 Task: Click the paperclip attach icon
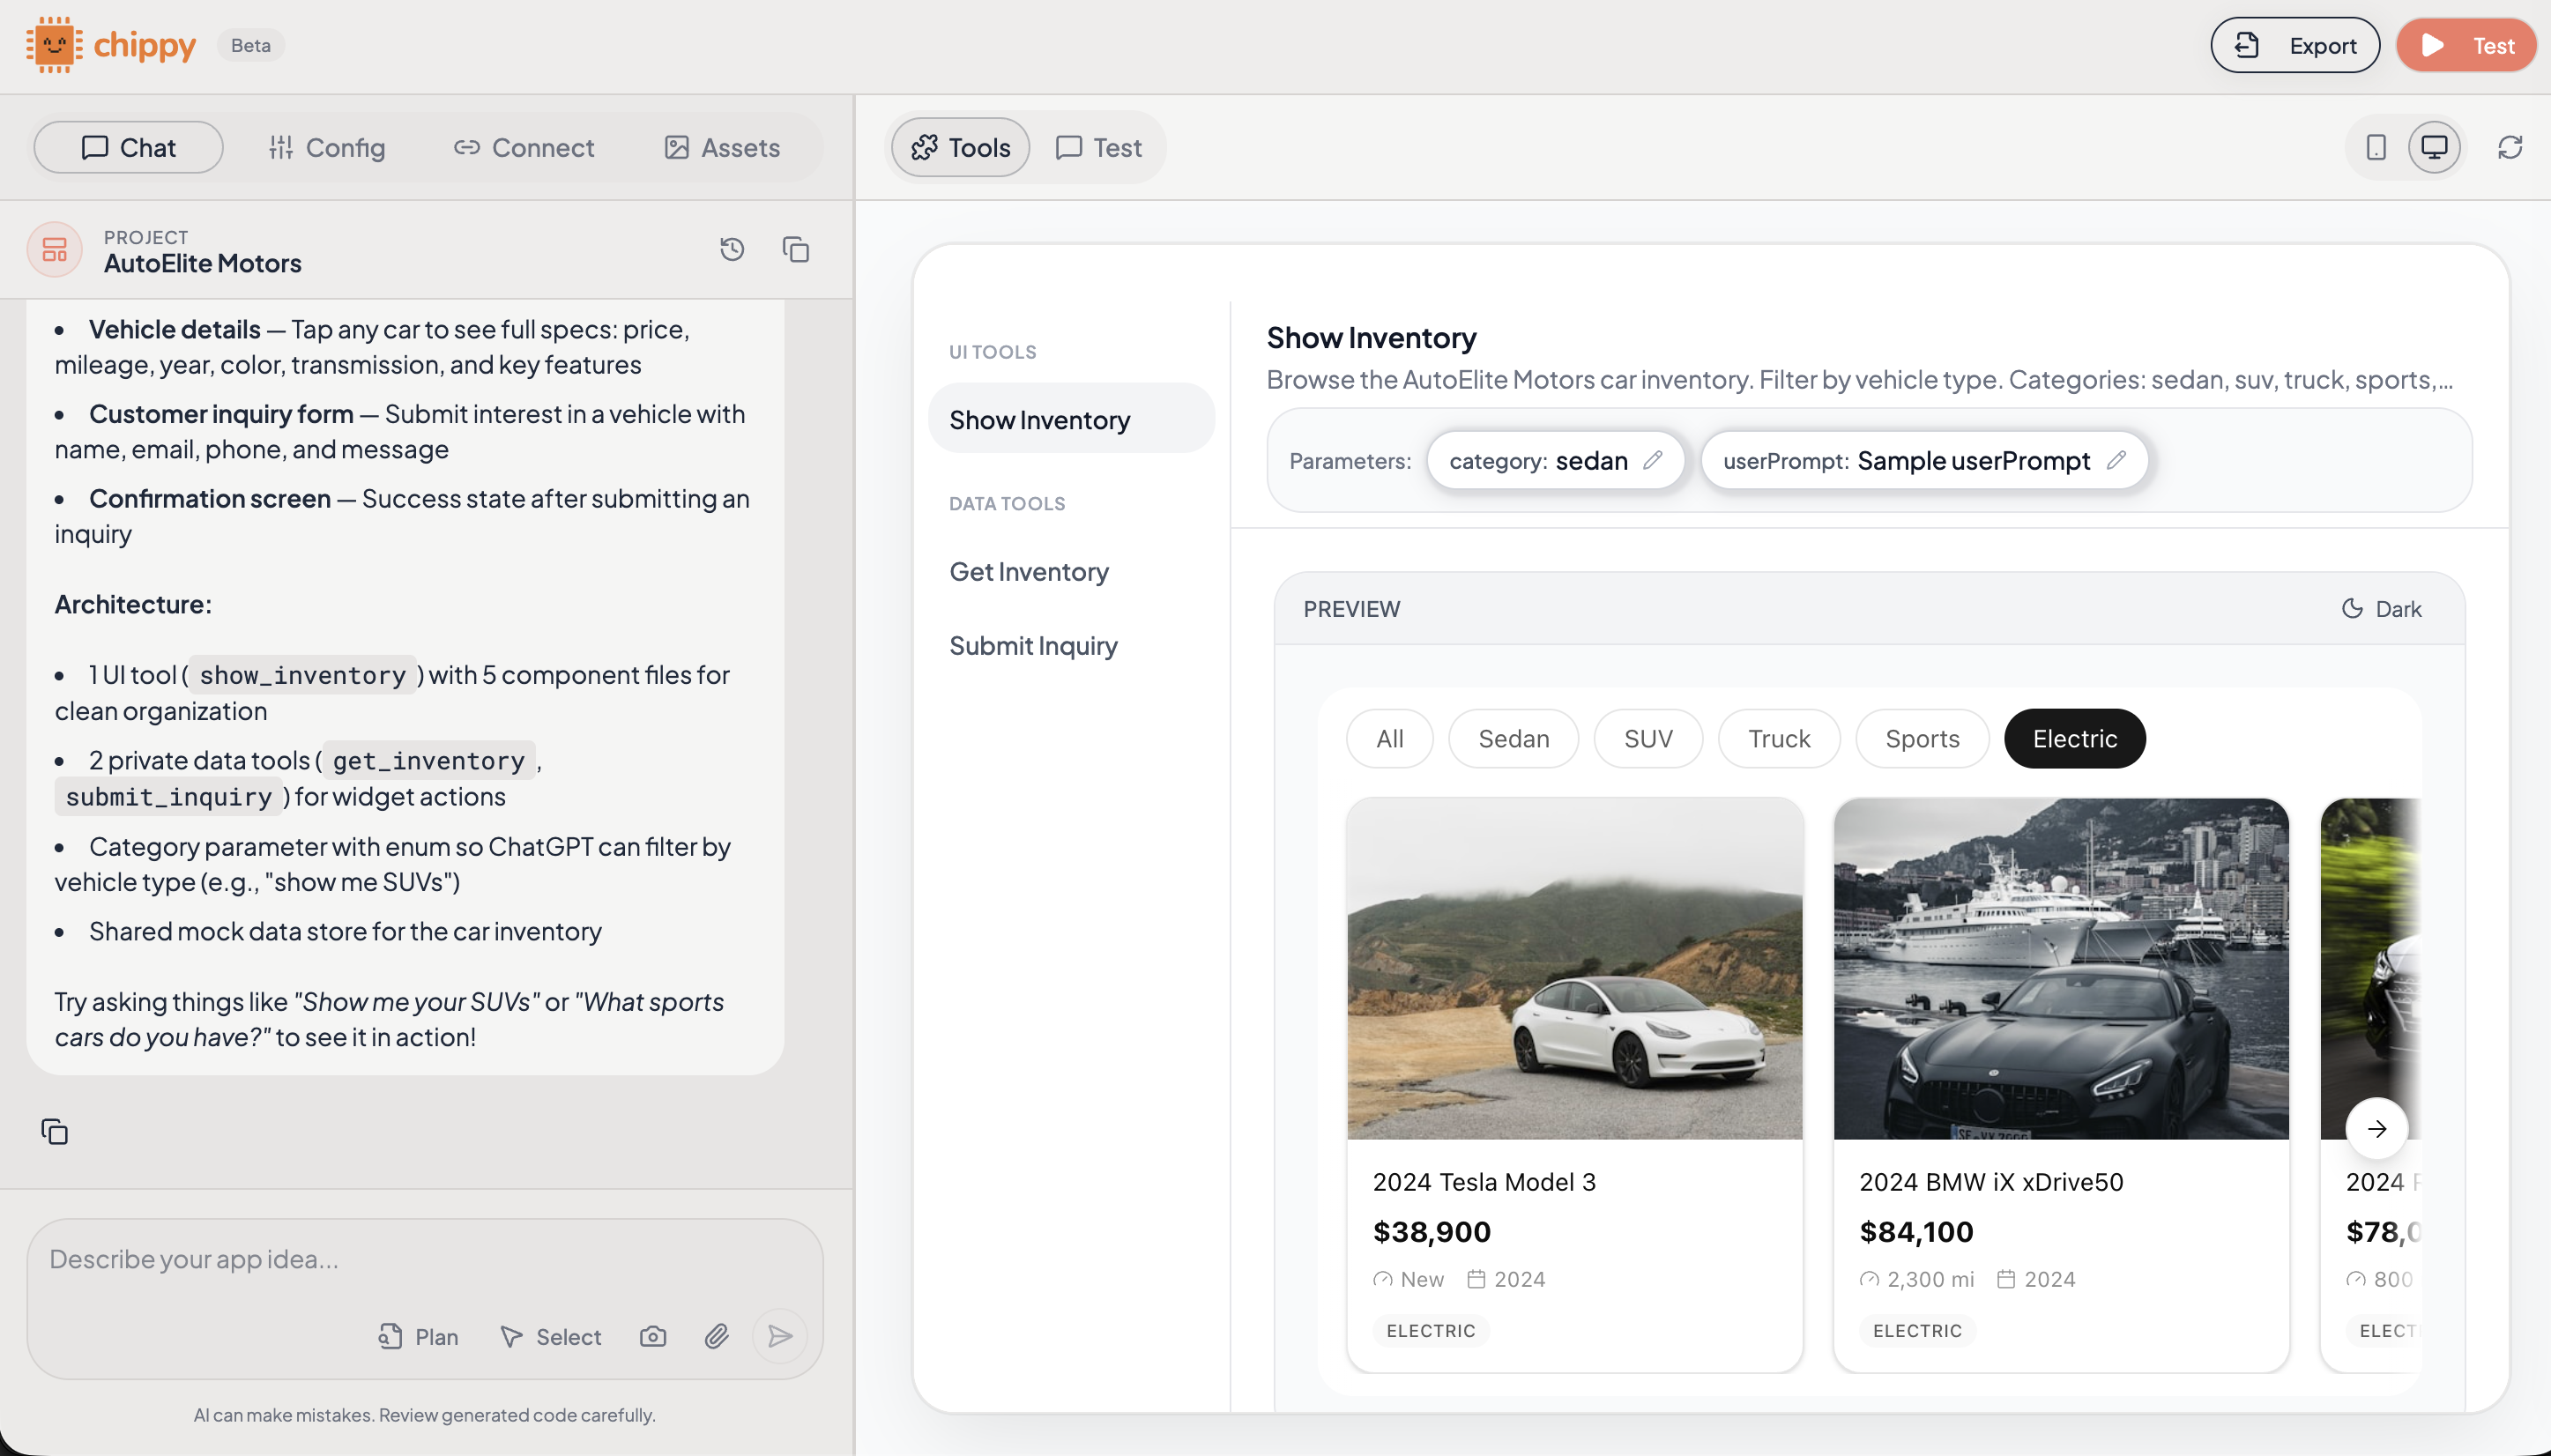pos(716,1337)
